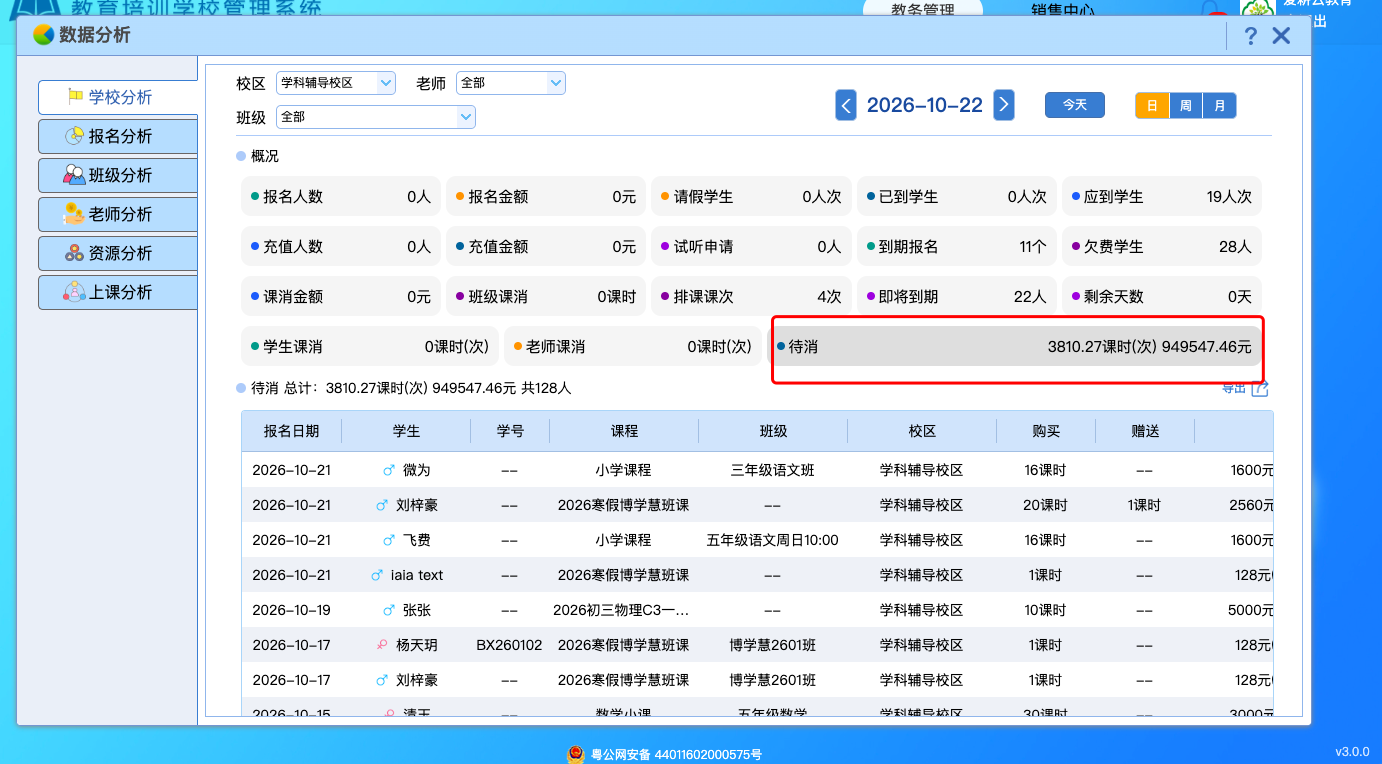Go to the 资源分析 tab

(118, 253)
